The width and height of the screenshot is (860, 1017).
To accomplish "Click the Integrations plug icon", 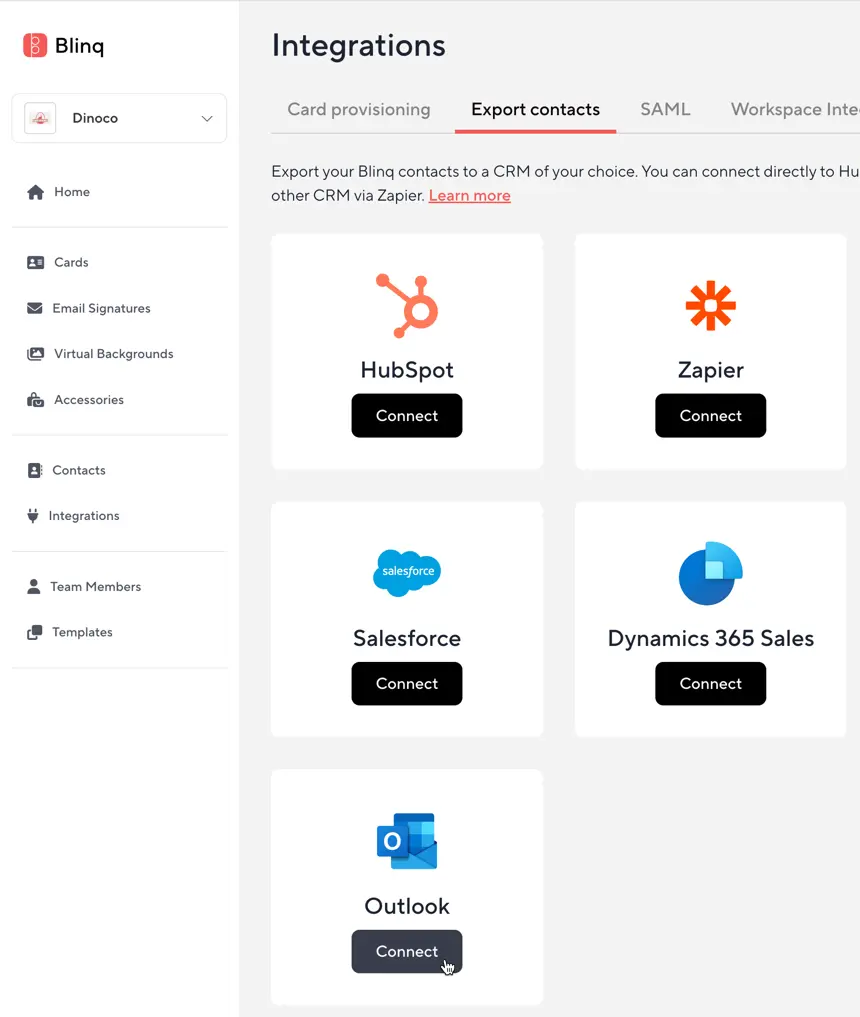I will point(33,516).
